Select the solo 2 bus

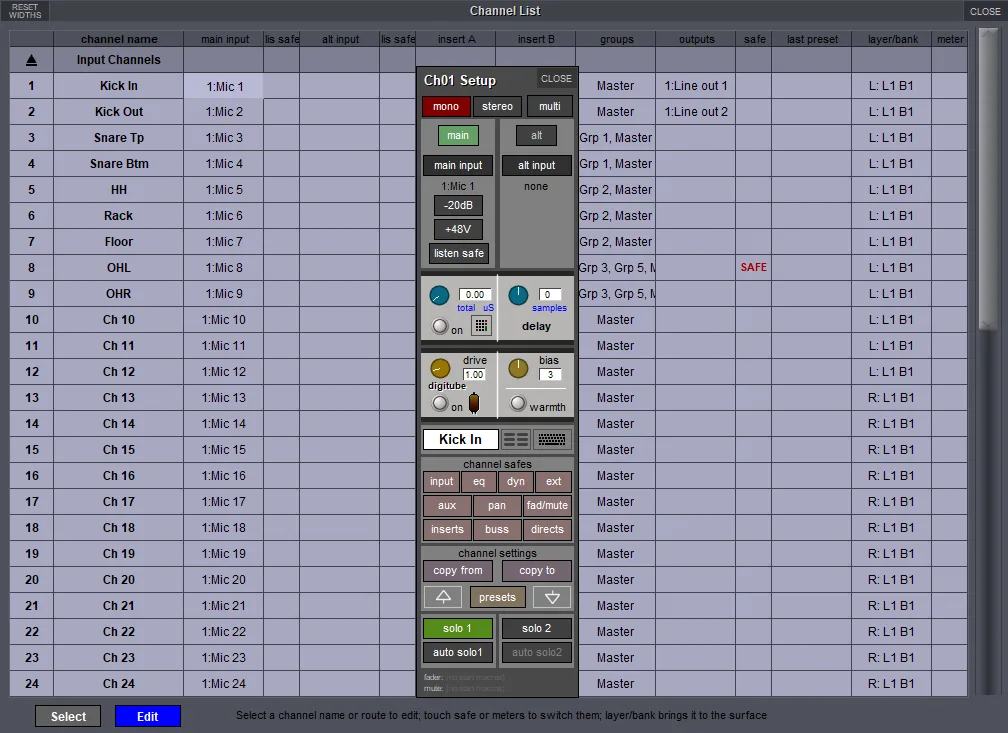click(x=536, y=628)
